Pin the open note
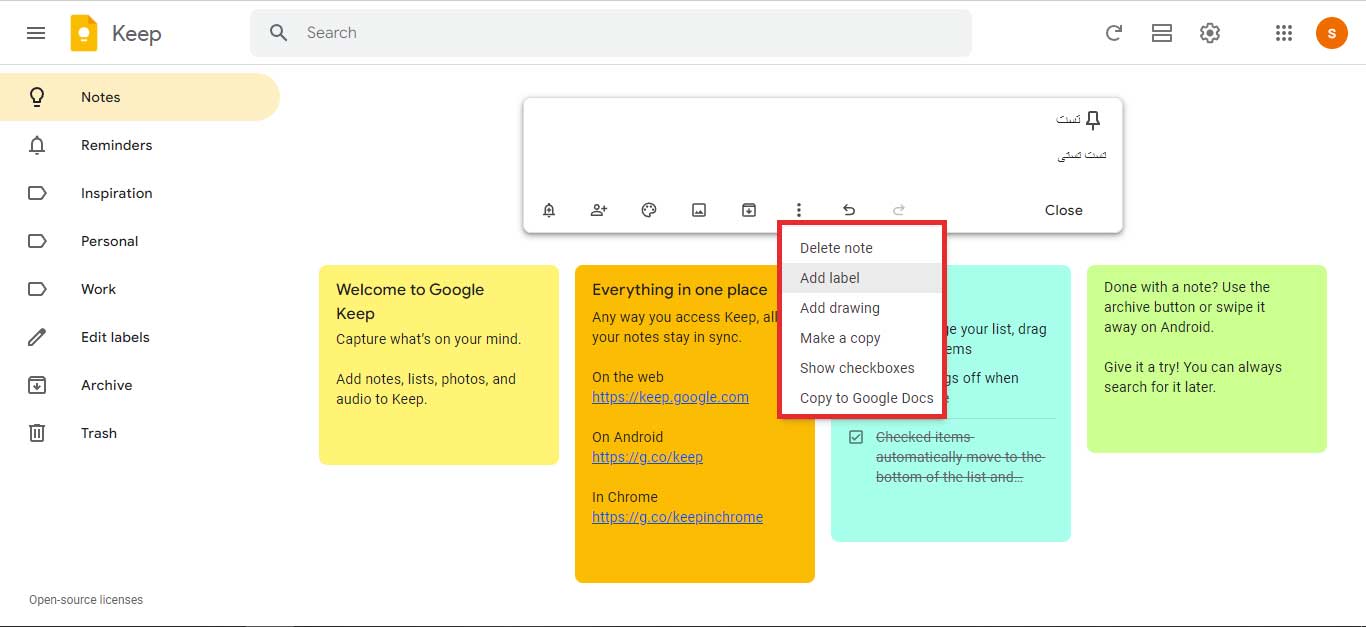This screenshot has width=1366, height=627. (1093, 121)
